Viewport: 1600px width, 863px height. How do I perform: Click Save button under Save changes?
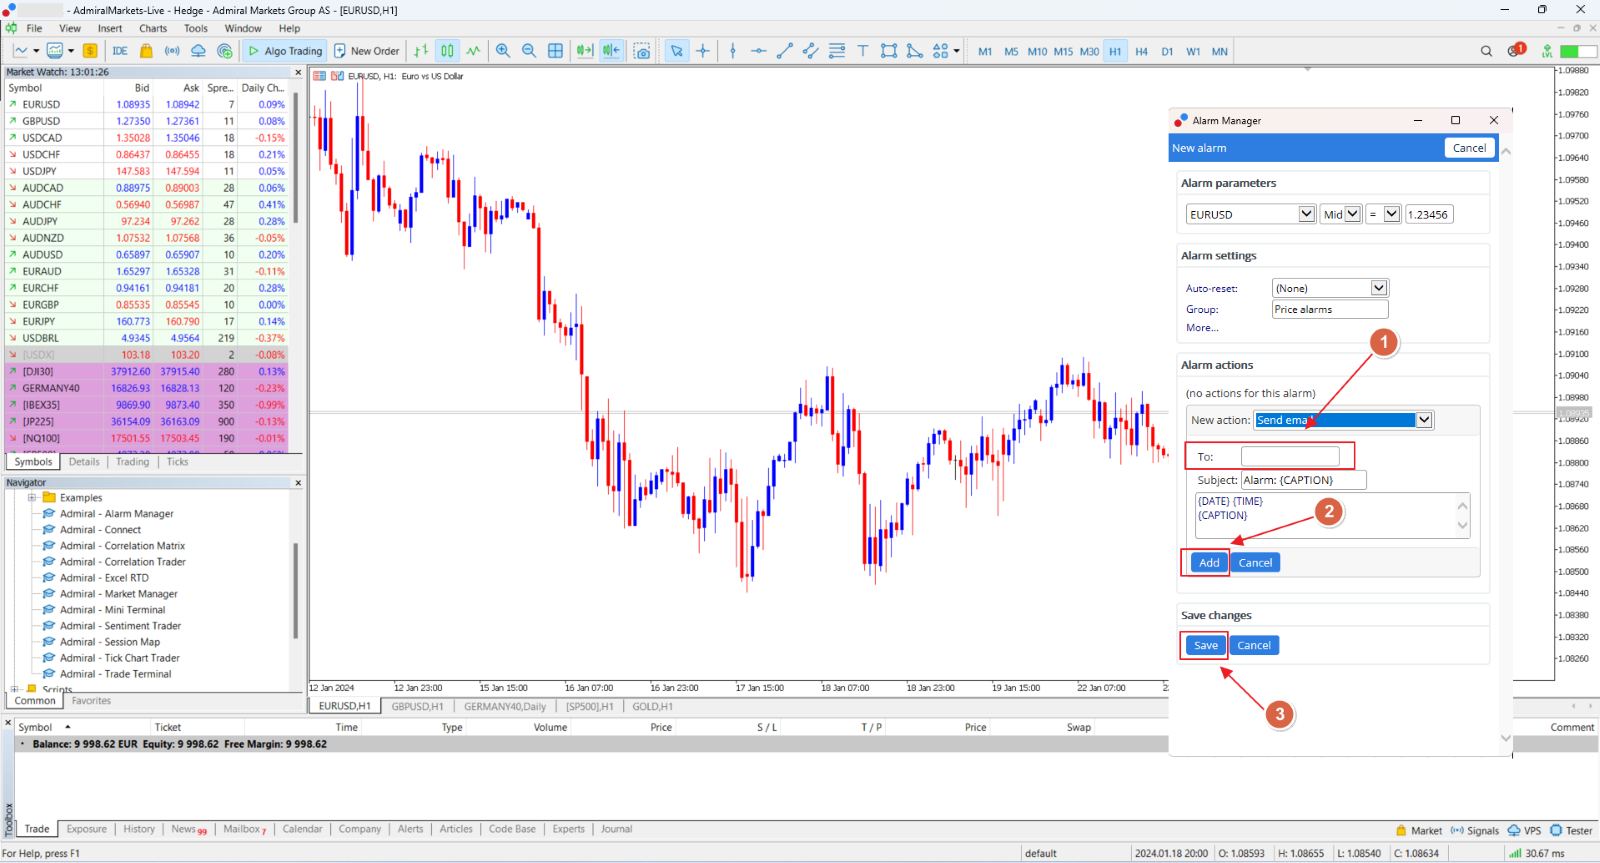coord(1206,646)
